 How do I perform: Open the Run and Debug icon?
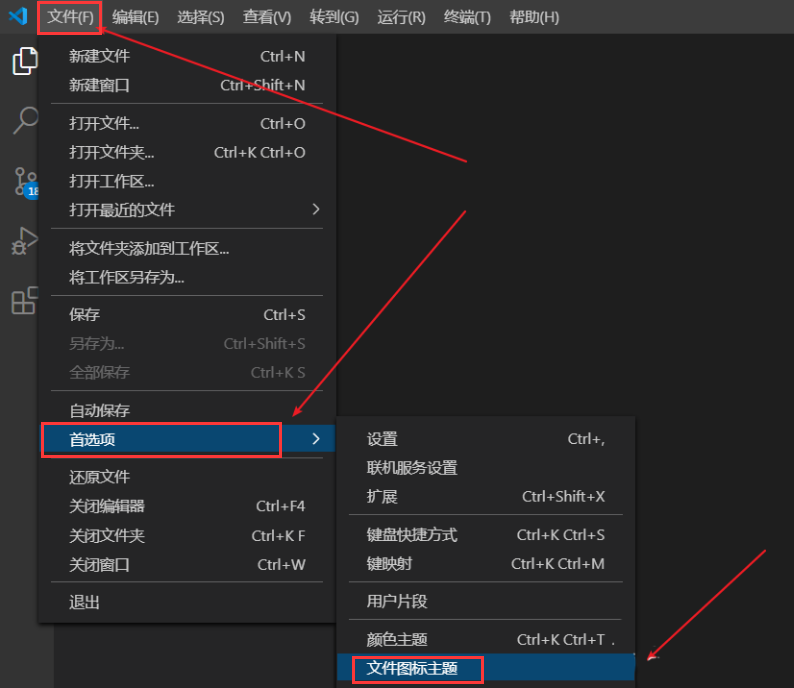24,241
